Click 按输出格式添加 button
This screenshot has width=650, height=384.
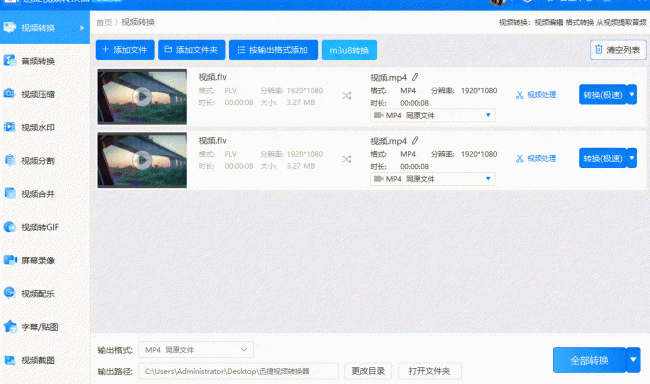273,50
